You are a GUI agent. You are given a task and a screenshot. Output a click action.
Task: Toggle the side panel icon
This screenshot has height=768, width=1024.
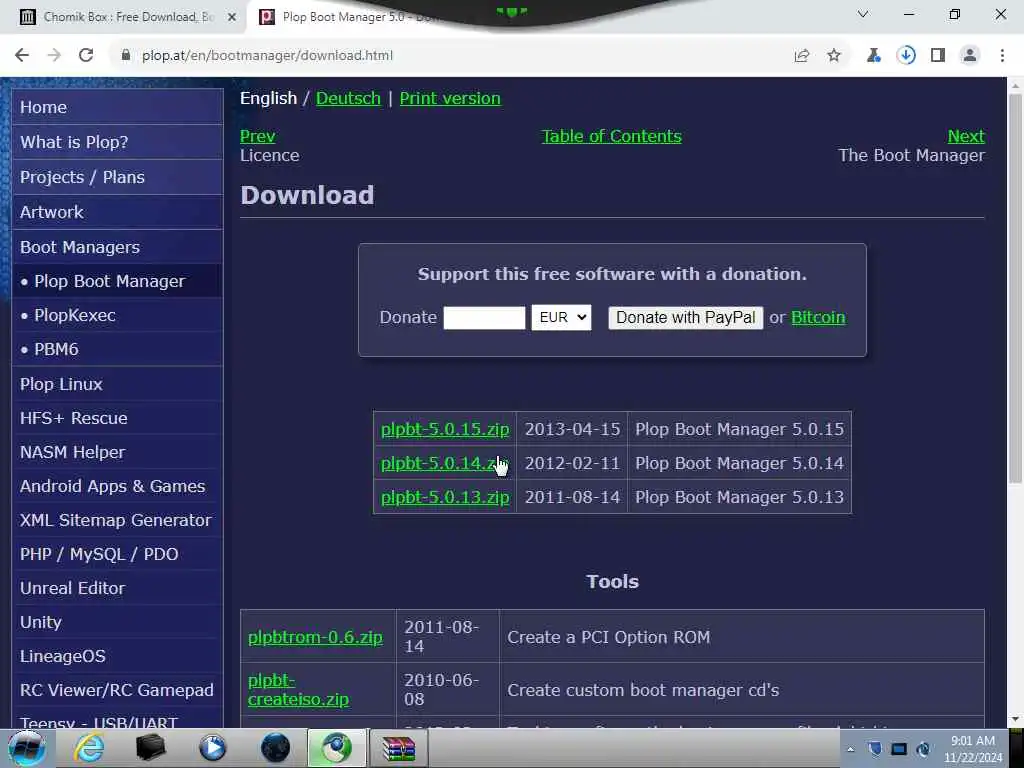pos(938,56)
